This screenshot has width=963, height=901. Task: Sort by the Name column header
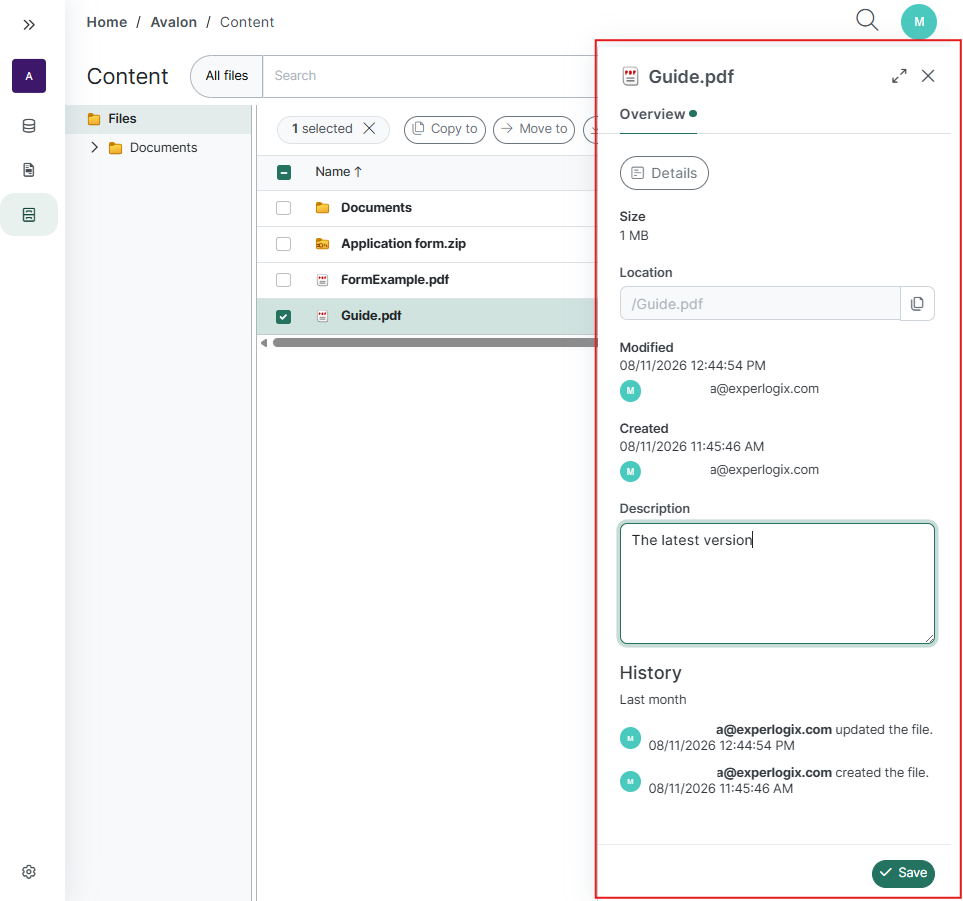338,172
